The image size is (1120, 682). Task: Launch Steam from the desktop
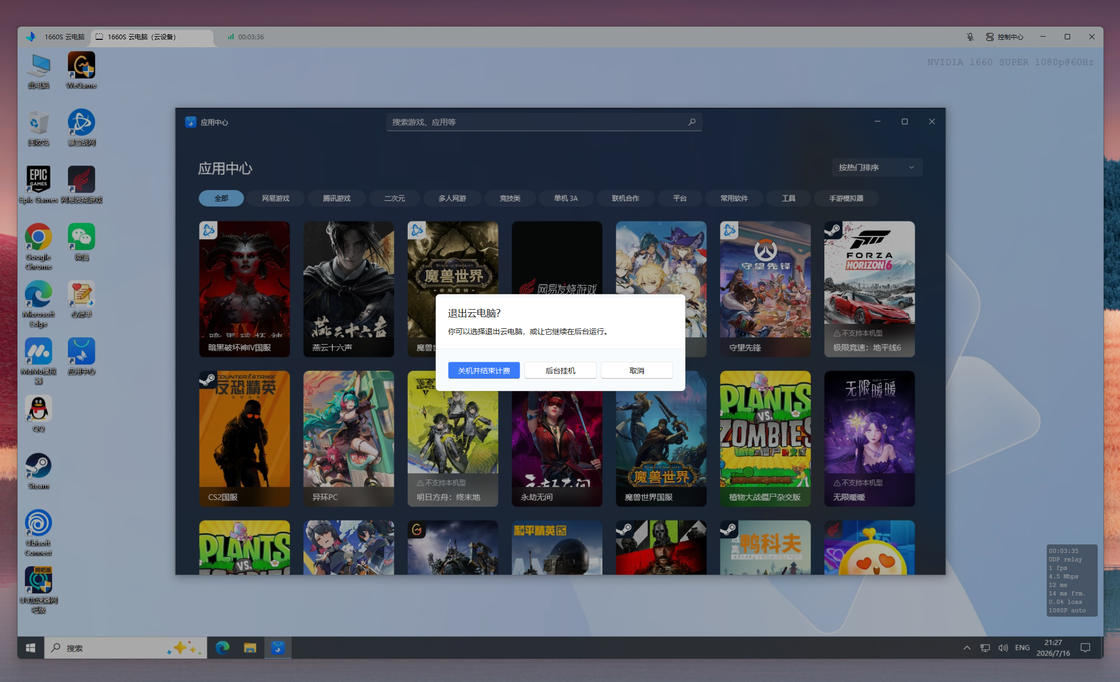[39, 471]
